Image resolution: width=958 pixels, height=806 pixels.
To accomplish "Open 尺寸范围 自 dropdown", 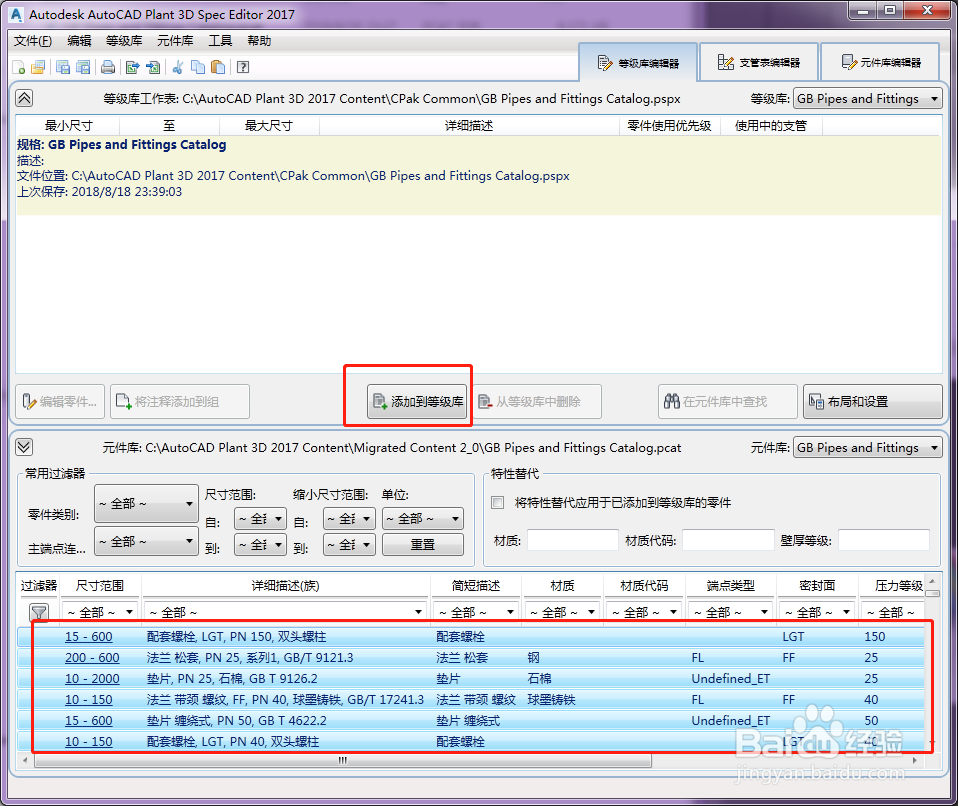I will [260, 519].
